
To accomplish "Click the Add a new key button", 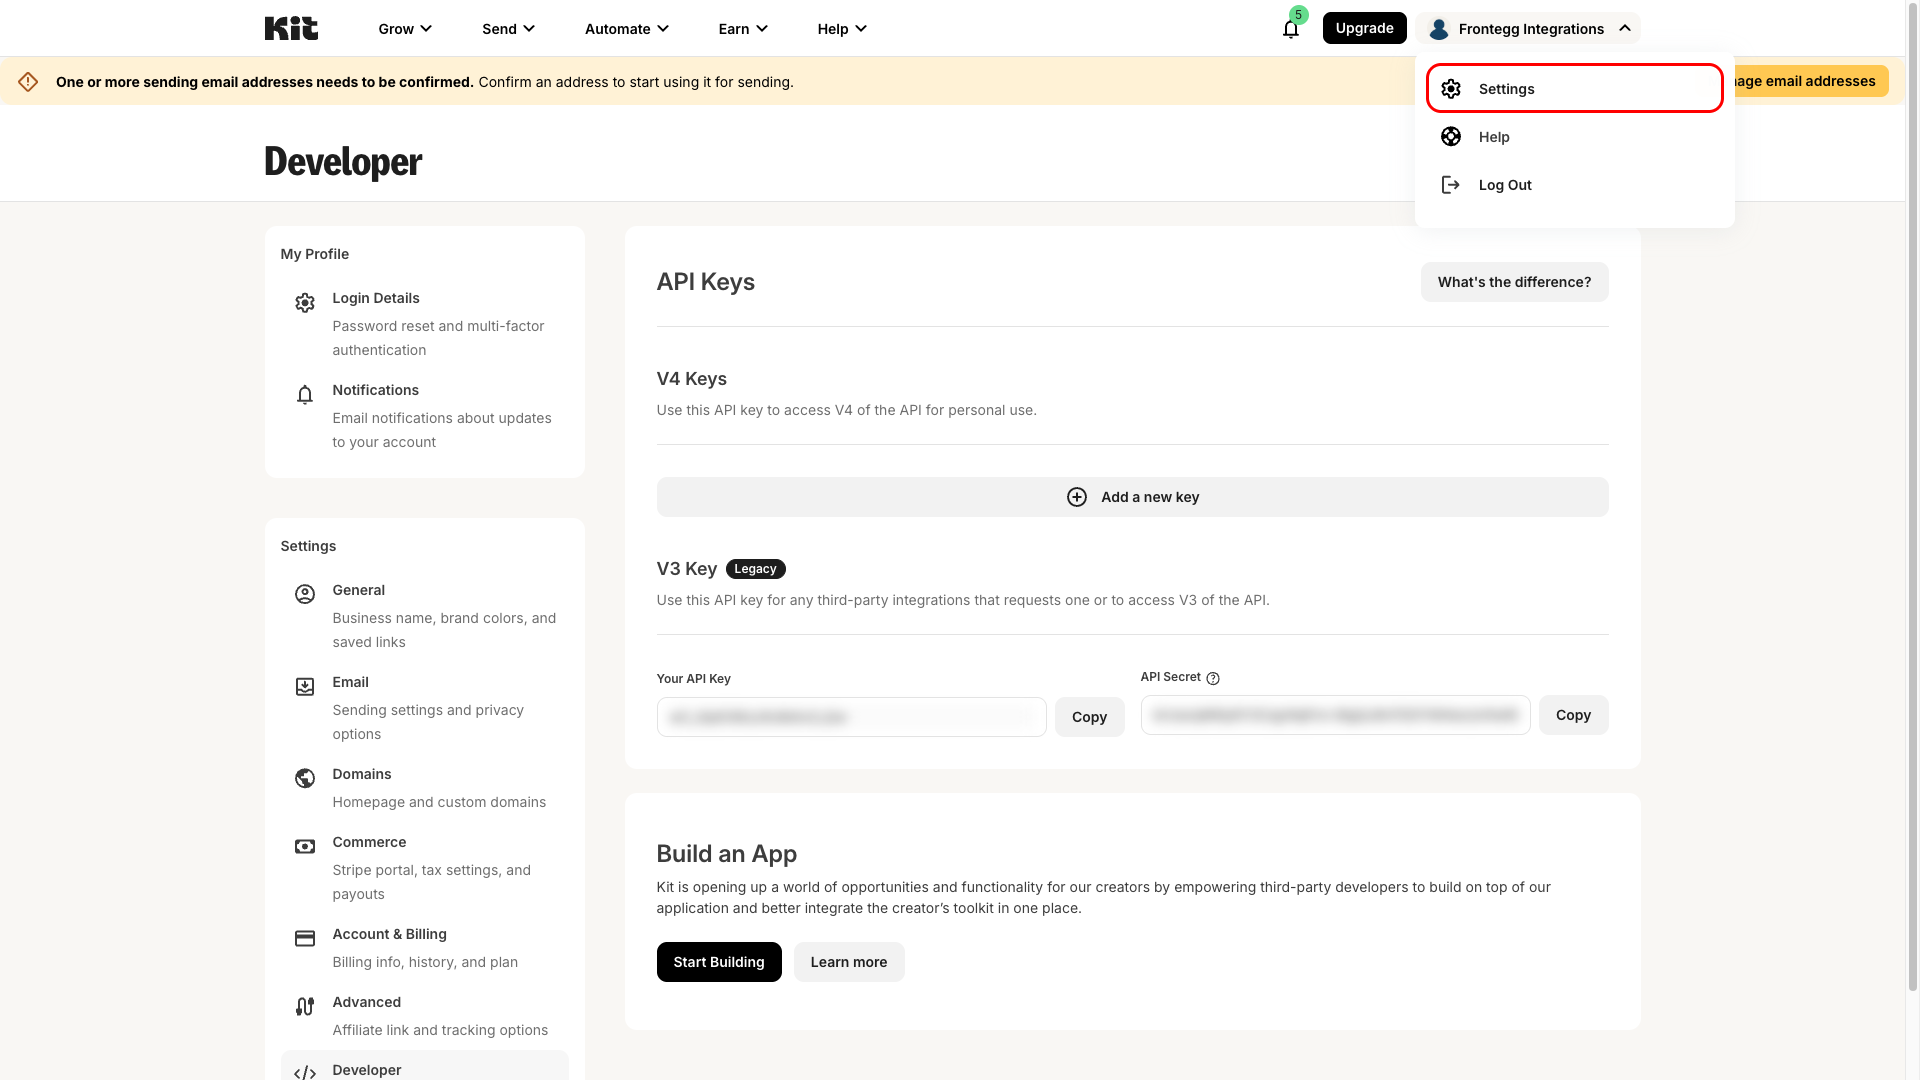I will (1132, 497).
